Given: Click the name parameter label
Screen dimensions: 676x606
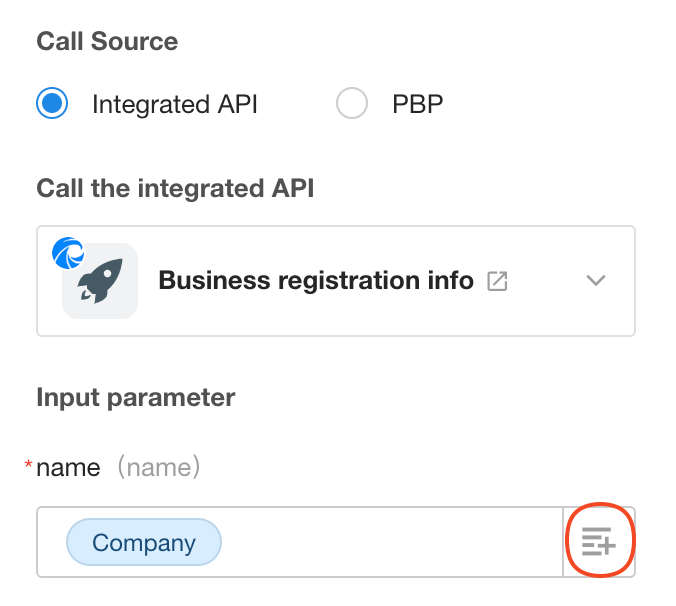Looking at the screenshot, I should pos(69,468).
